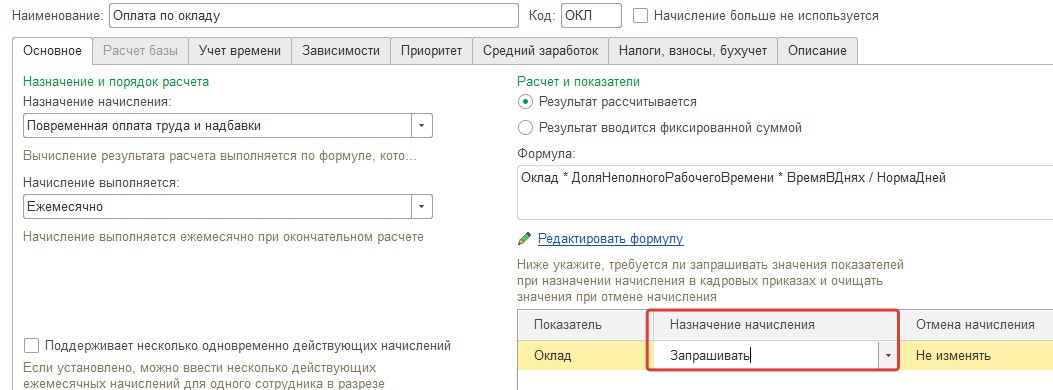Screen dimensions: 1053x390
Task: Click the pencil icon beside Редактировать формулу
Action: tap(524, 238)
